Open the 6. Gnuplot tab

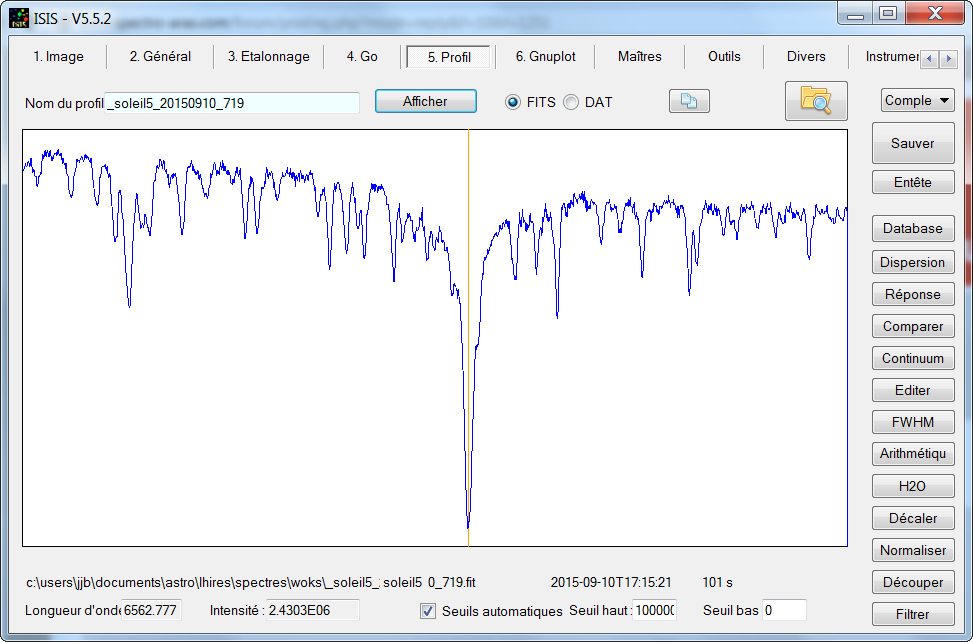coord(545,56)
